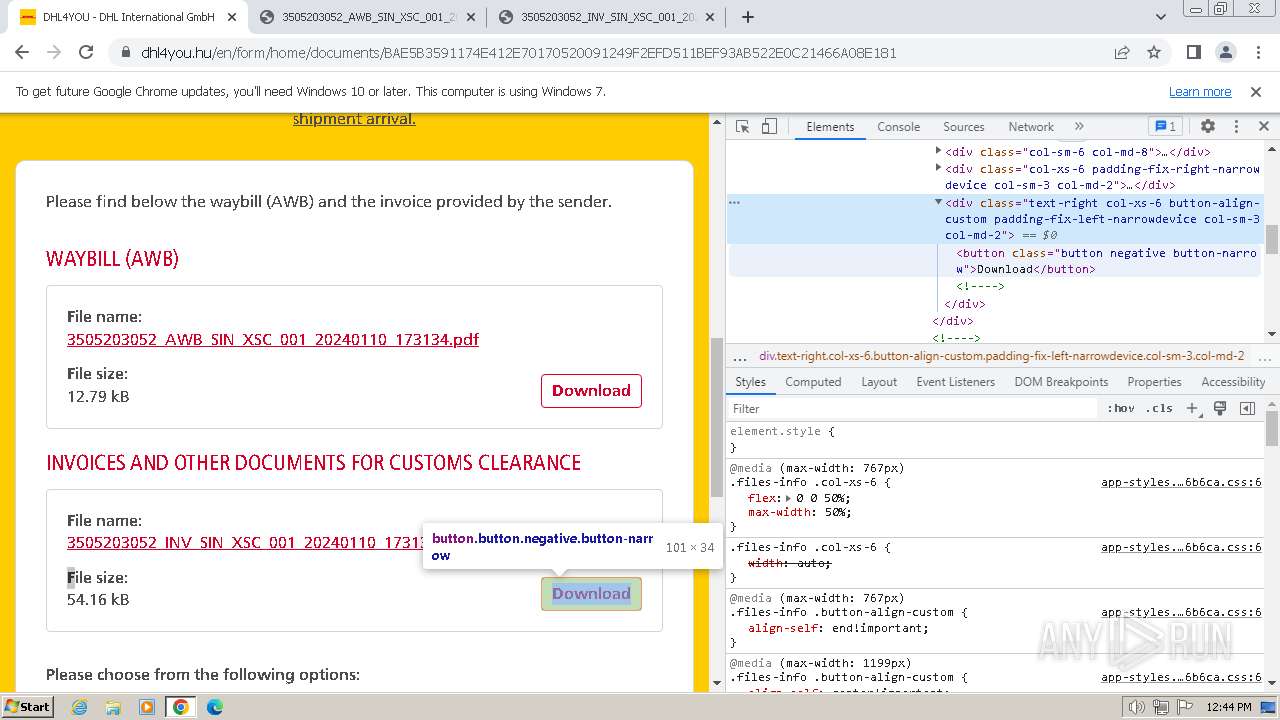Expand the padding-fix-right-narrowdevice div node
The image size is (1280, 720).
938,169
